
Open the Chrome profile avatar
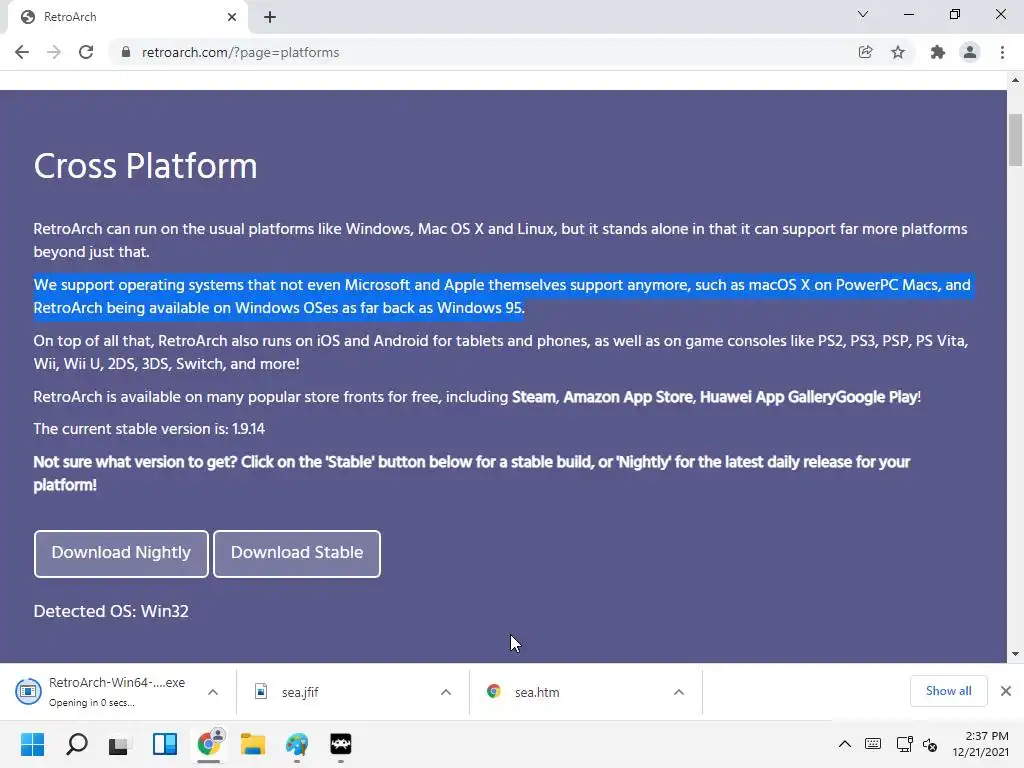[x=970, y=52]
